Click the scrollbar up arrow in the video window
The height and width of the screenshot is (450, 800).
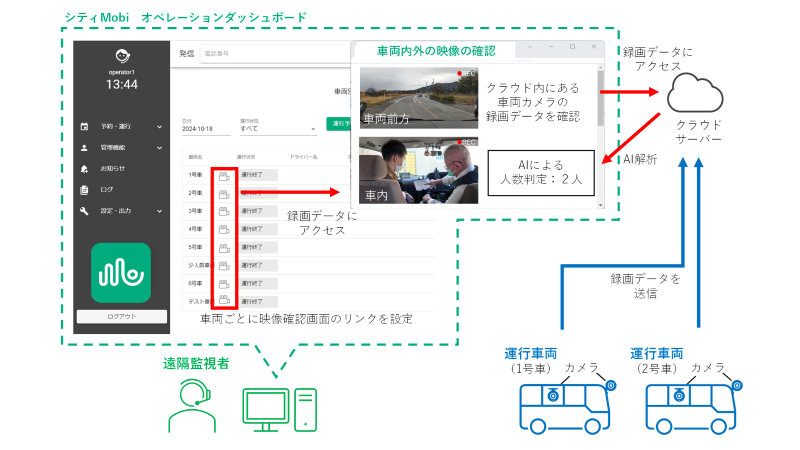(x=601, y=67)
